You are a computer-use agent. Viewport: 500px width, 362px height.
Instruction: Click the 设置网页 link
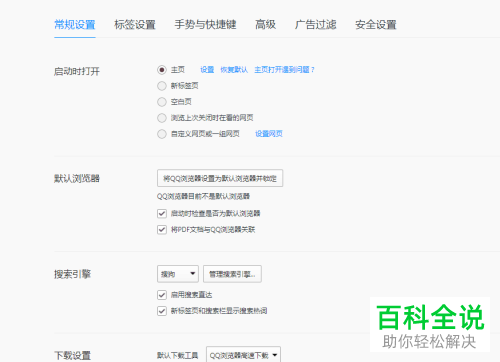pyautogui.click(x=269, y=134)
